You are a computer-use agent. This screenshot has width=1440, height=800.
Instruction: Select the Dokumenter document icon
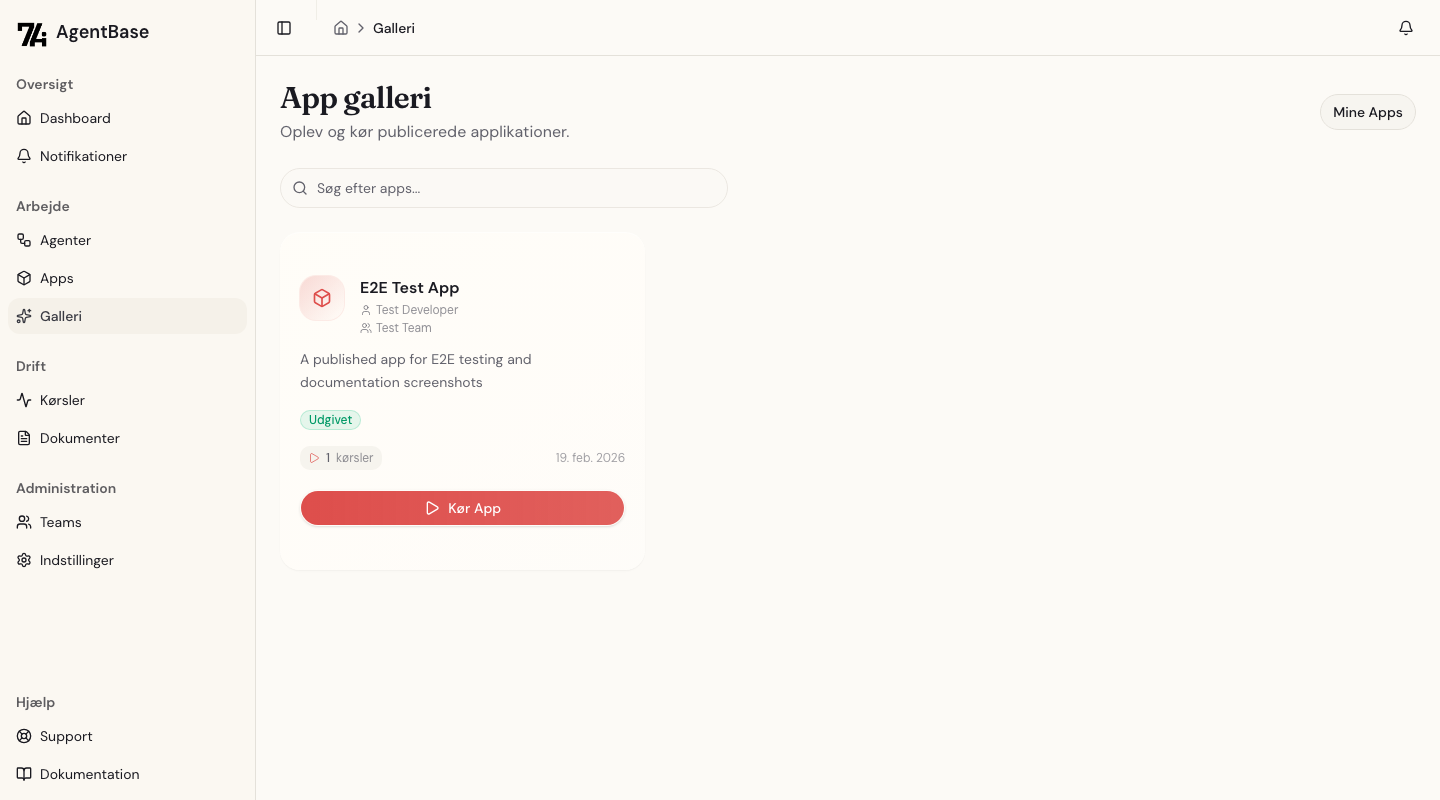pyautogui.click(x=23, y=438)
